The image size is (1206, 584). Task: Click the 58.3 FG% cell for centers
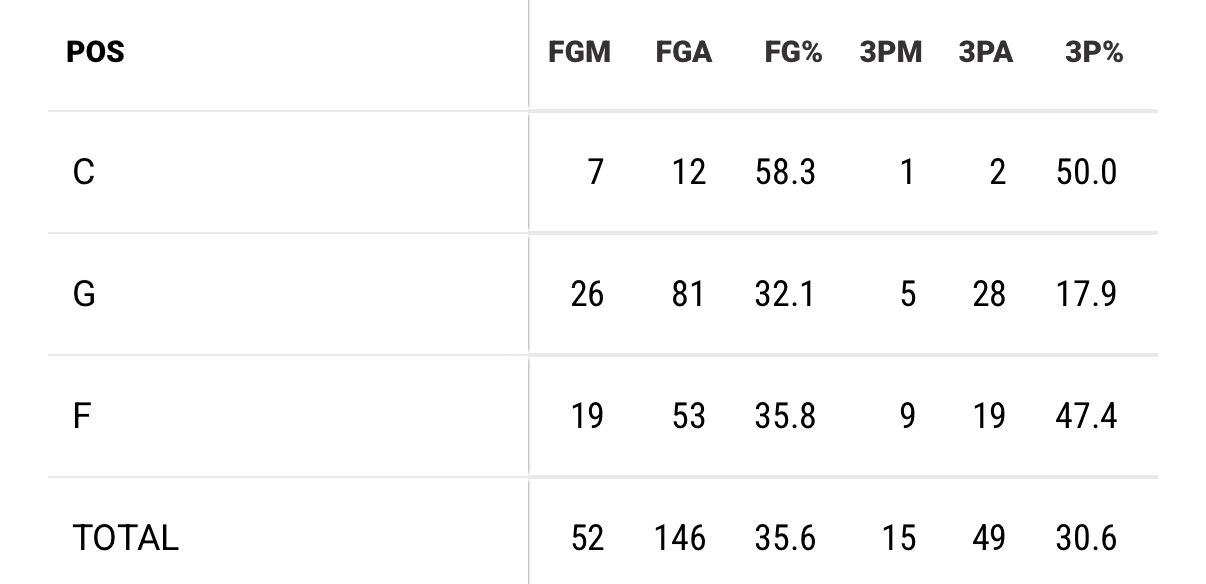(x=785, y=173)
